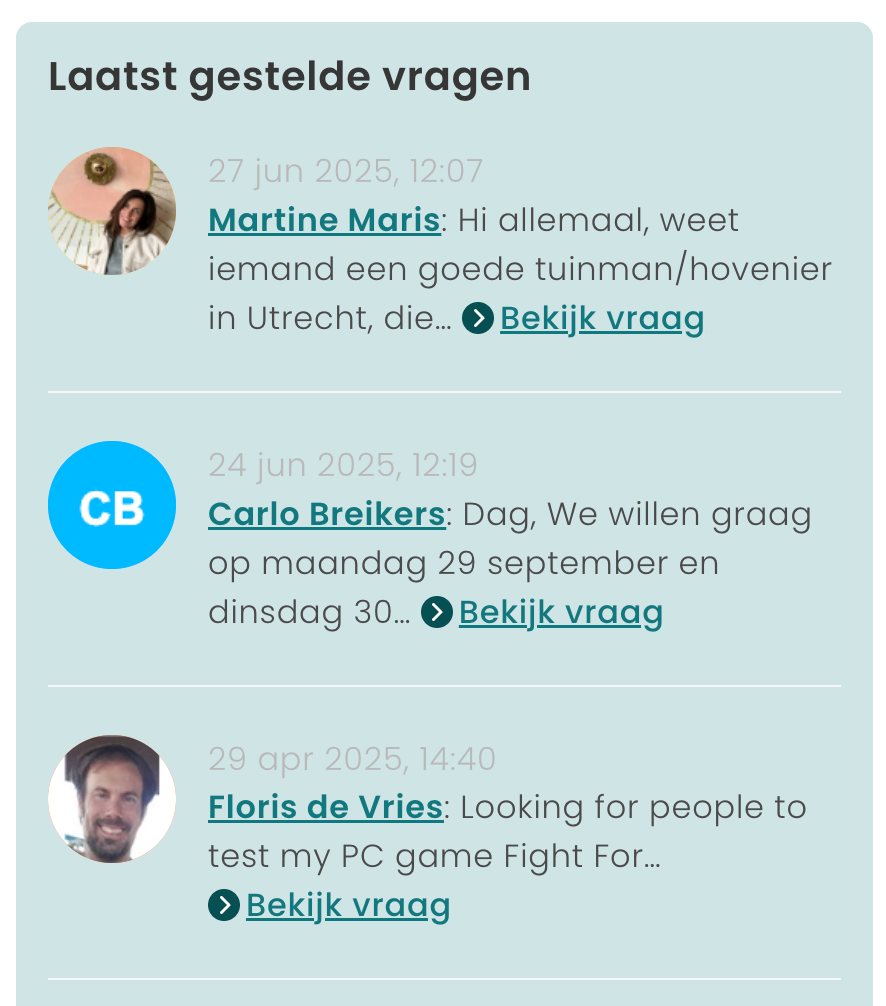Open the Carlo Breikers profile link

click(327, 514)
